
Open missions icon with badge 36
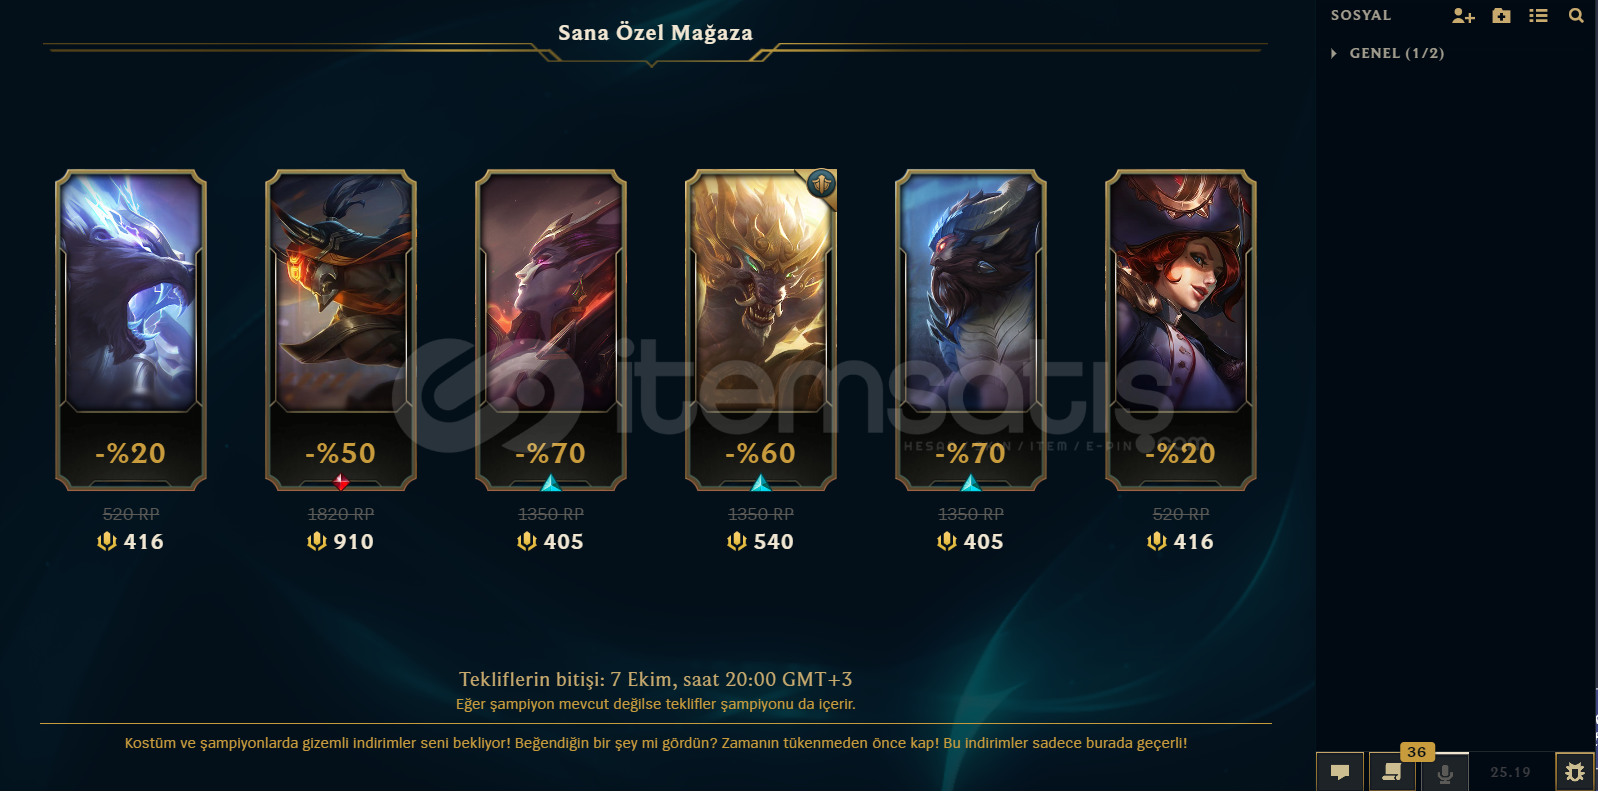[x=1392, y=772]
